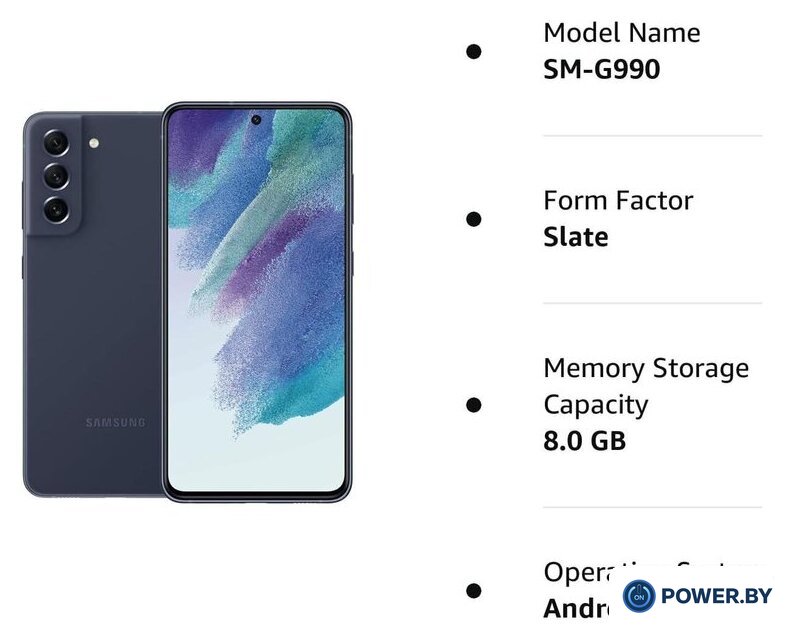Click the bullet beside Model Name

(474, 51)
